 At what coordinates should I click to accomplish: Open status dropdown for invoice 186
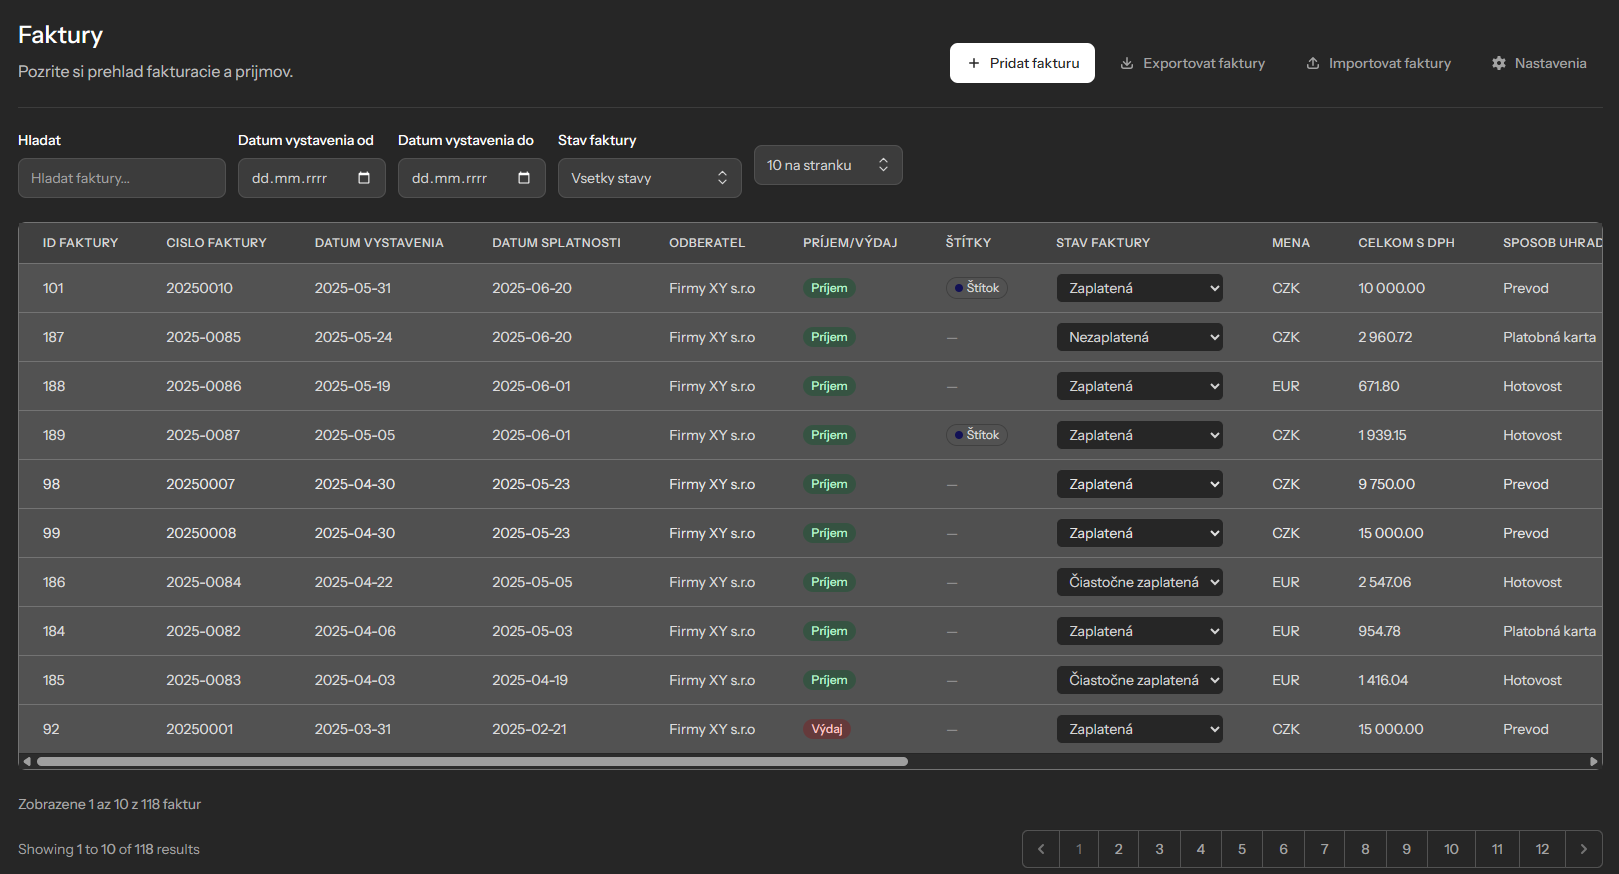1139,582
